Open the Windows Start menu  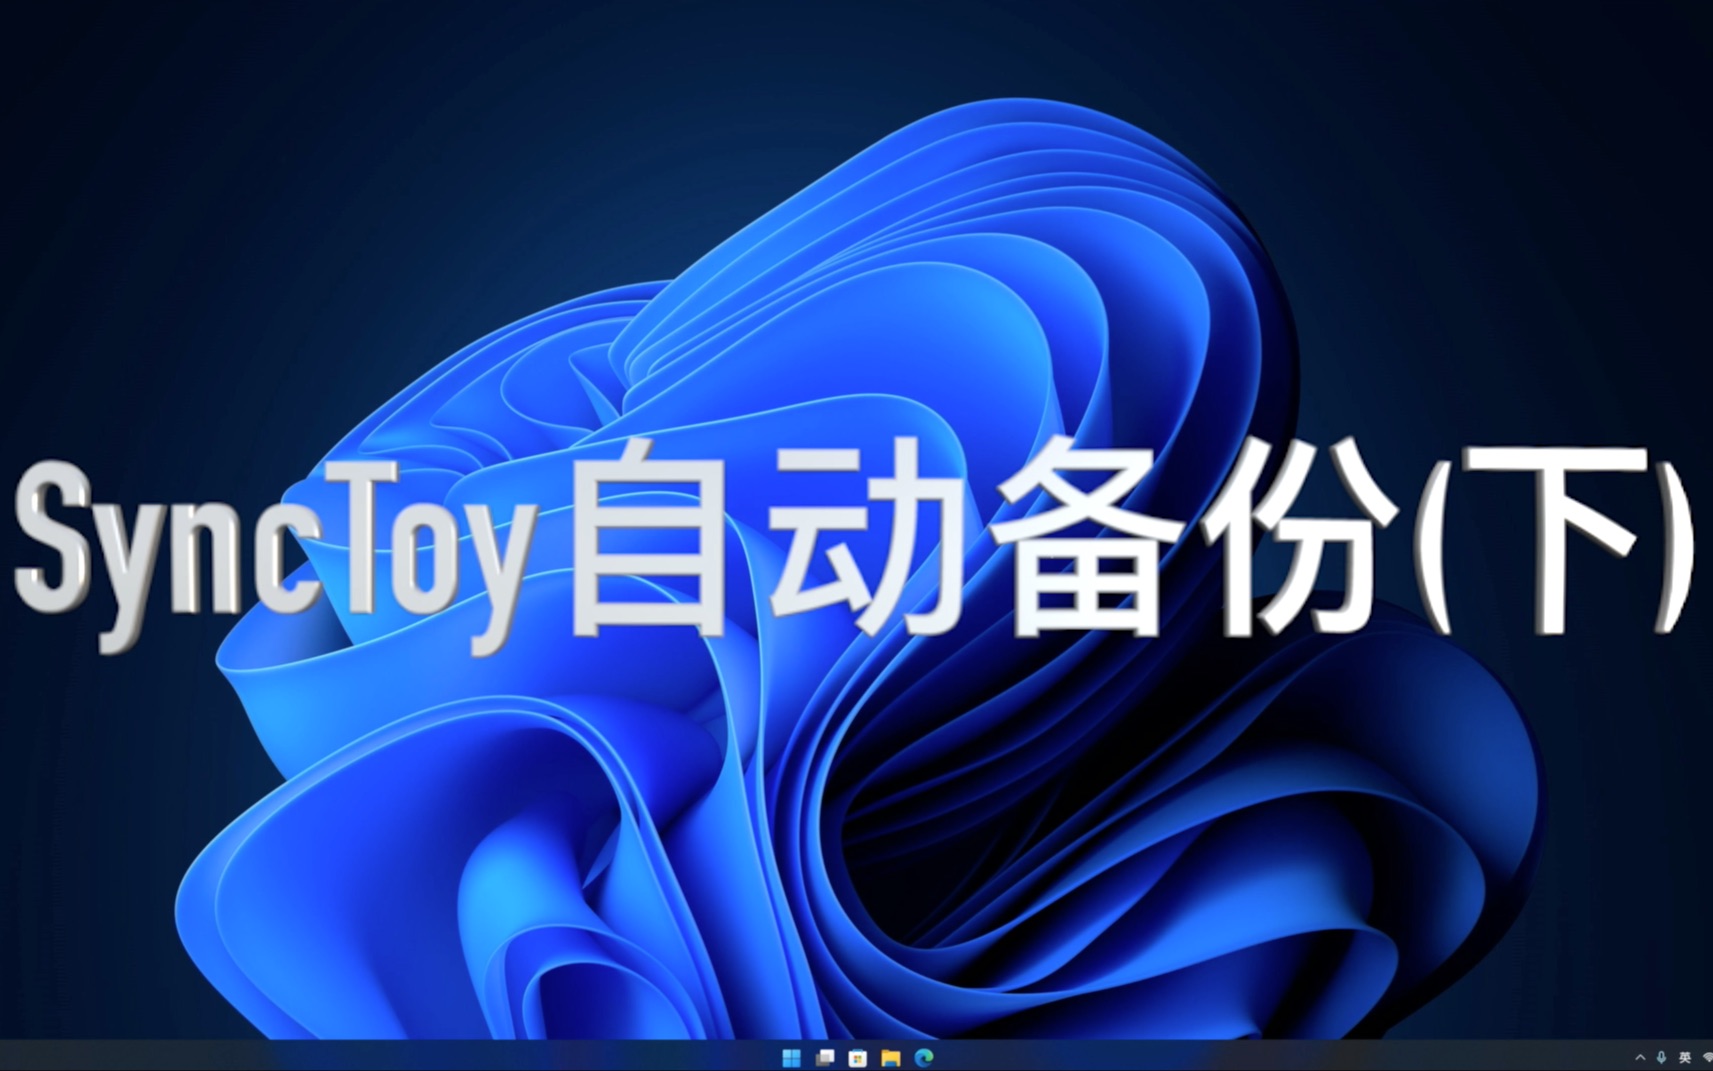click(x=791, y=1057)
